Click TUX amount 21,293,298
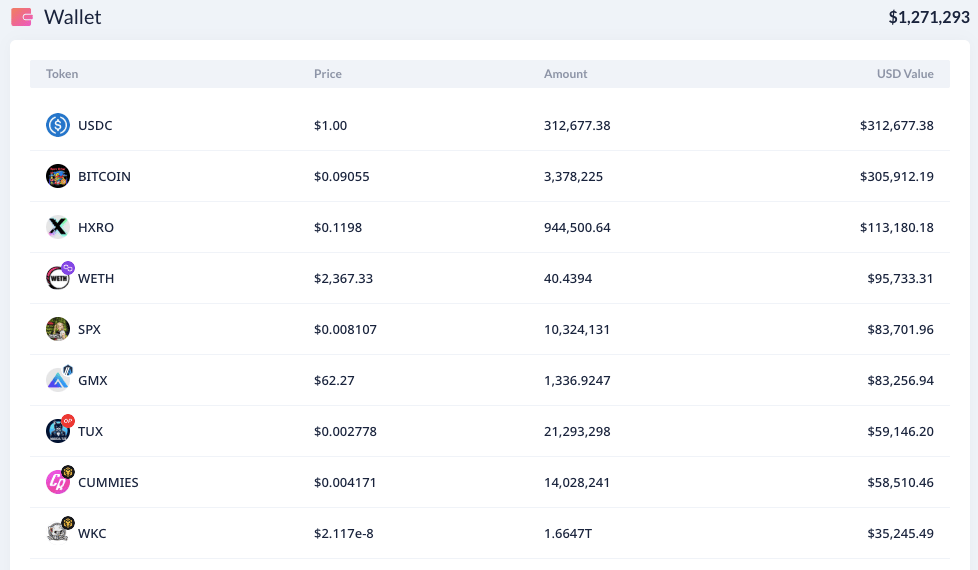This screenshot has height=570, width=978. pos(577,432)
